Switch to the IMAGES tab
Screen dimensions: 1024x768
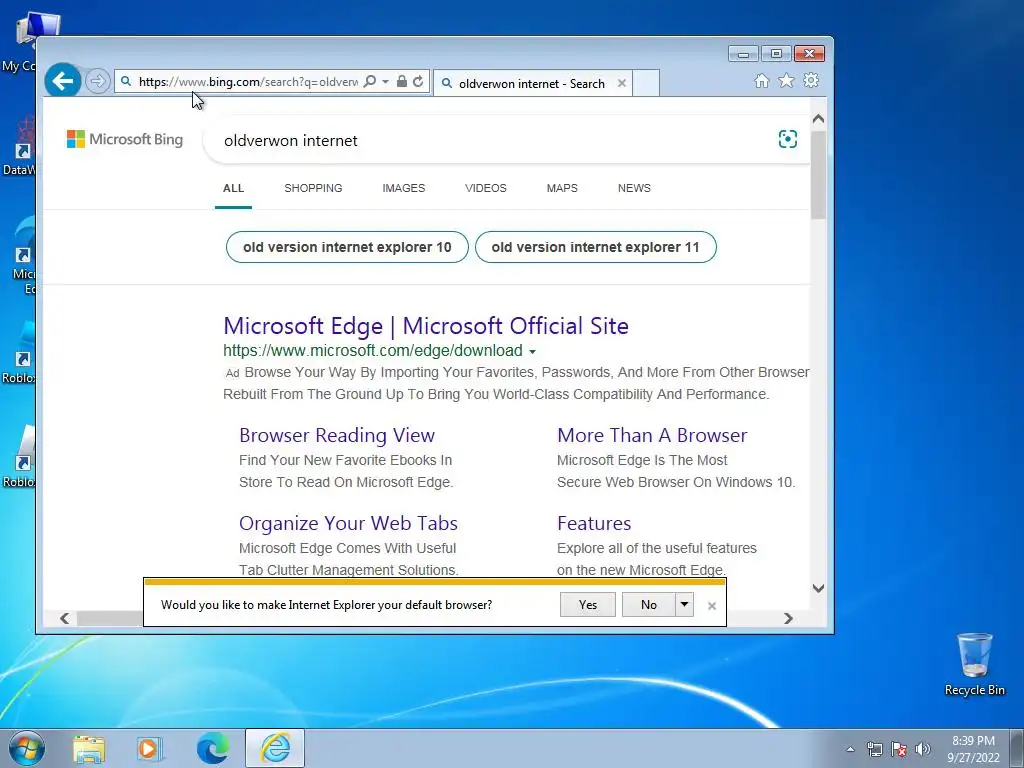(x=404, y=188)
